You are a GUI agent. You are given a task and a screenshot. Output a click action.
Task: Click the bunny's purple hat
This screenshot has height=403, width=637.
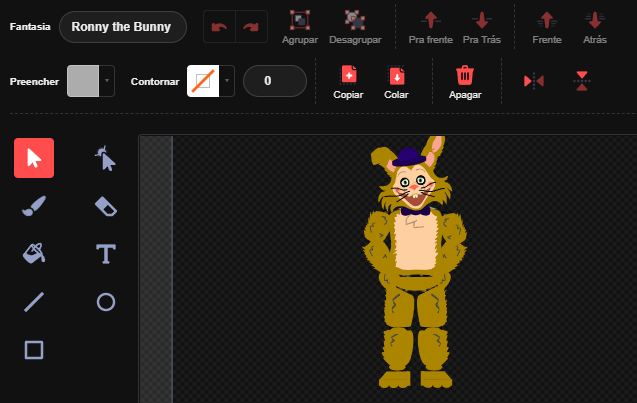tap(409, 157)
